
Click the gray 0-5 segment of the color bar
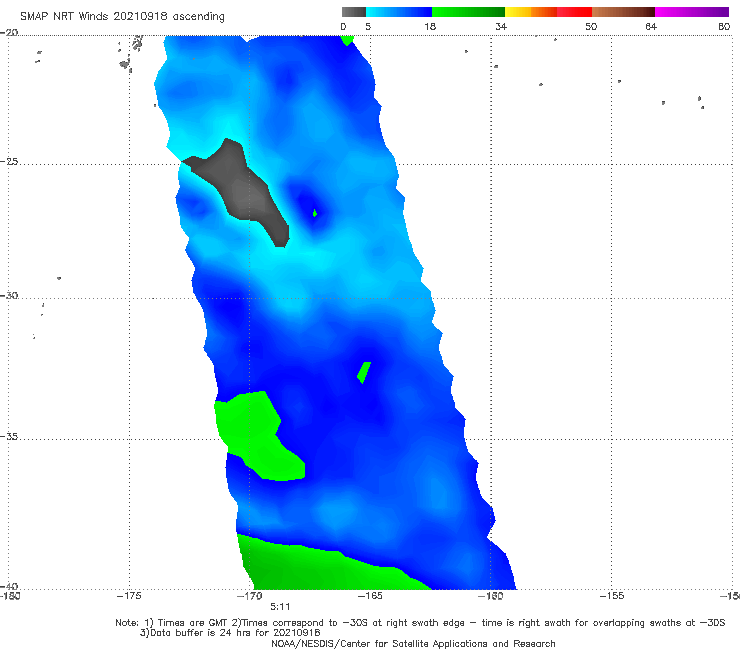click(x=353, y=12)
